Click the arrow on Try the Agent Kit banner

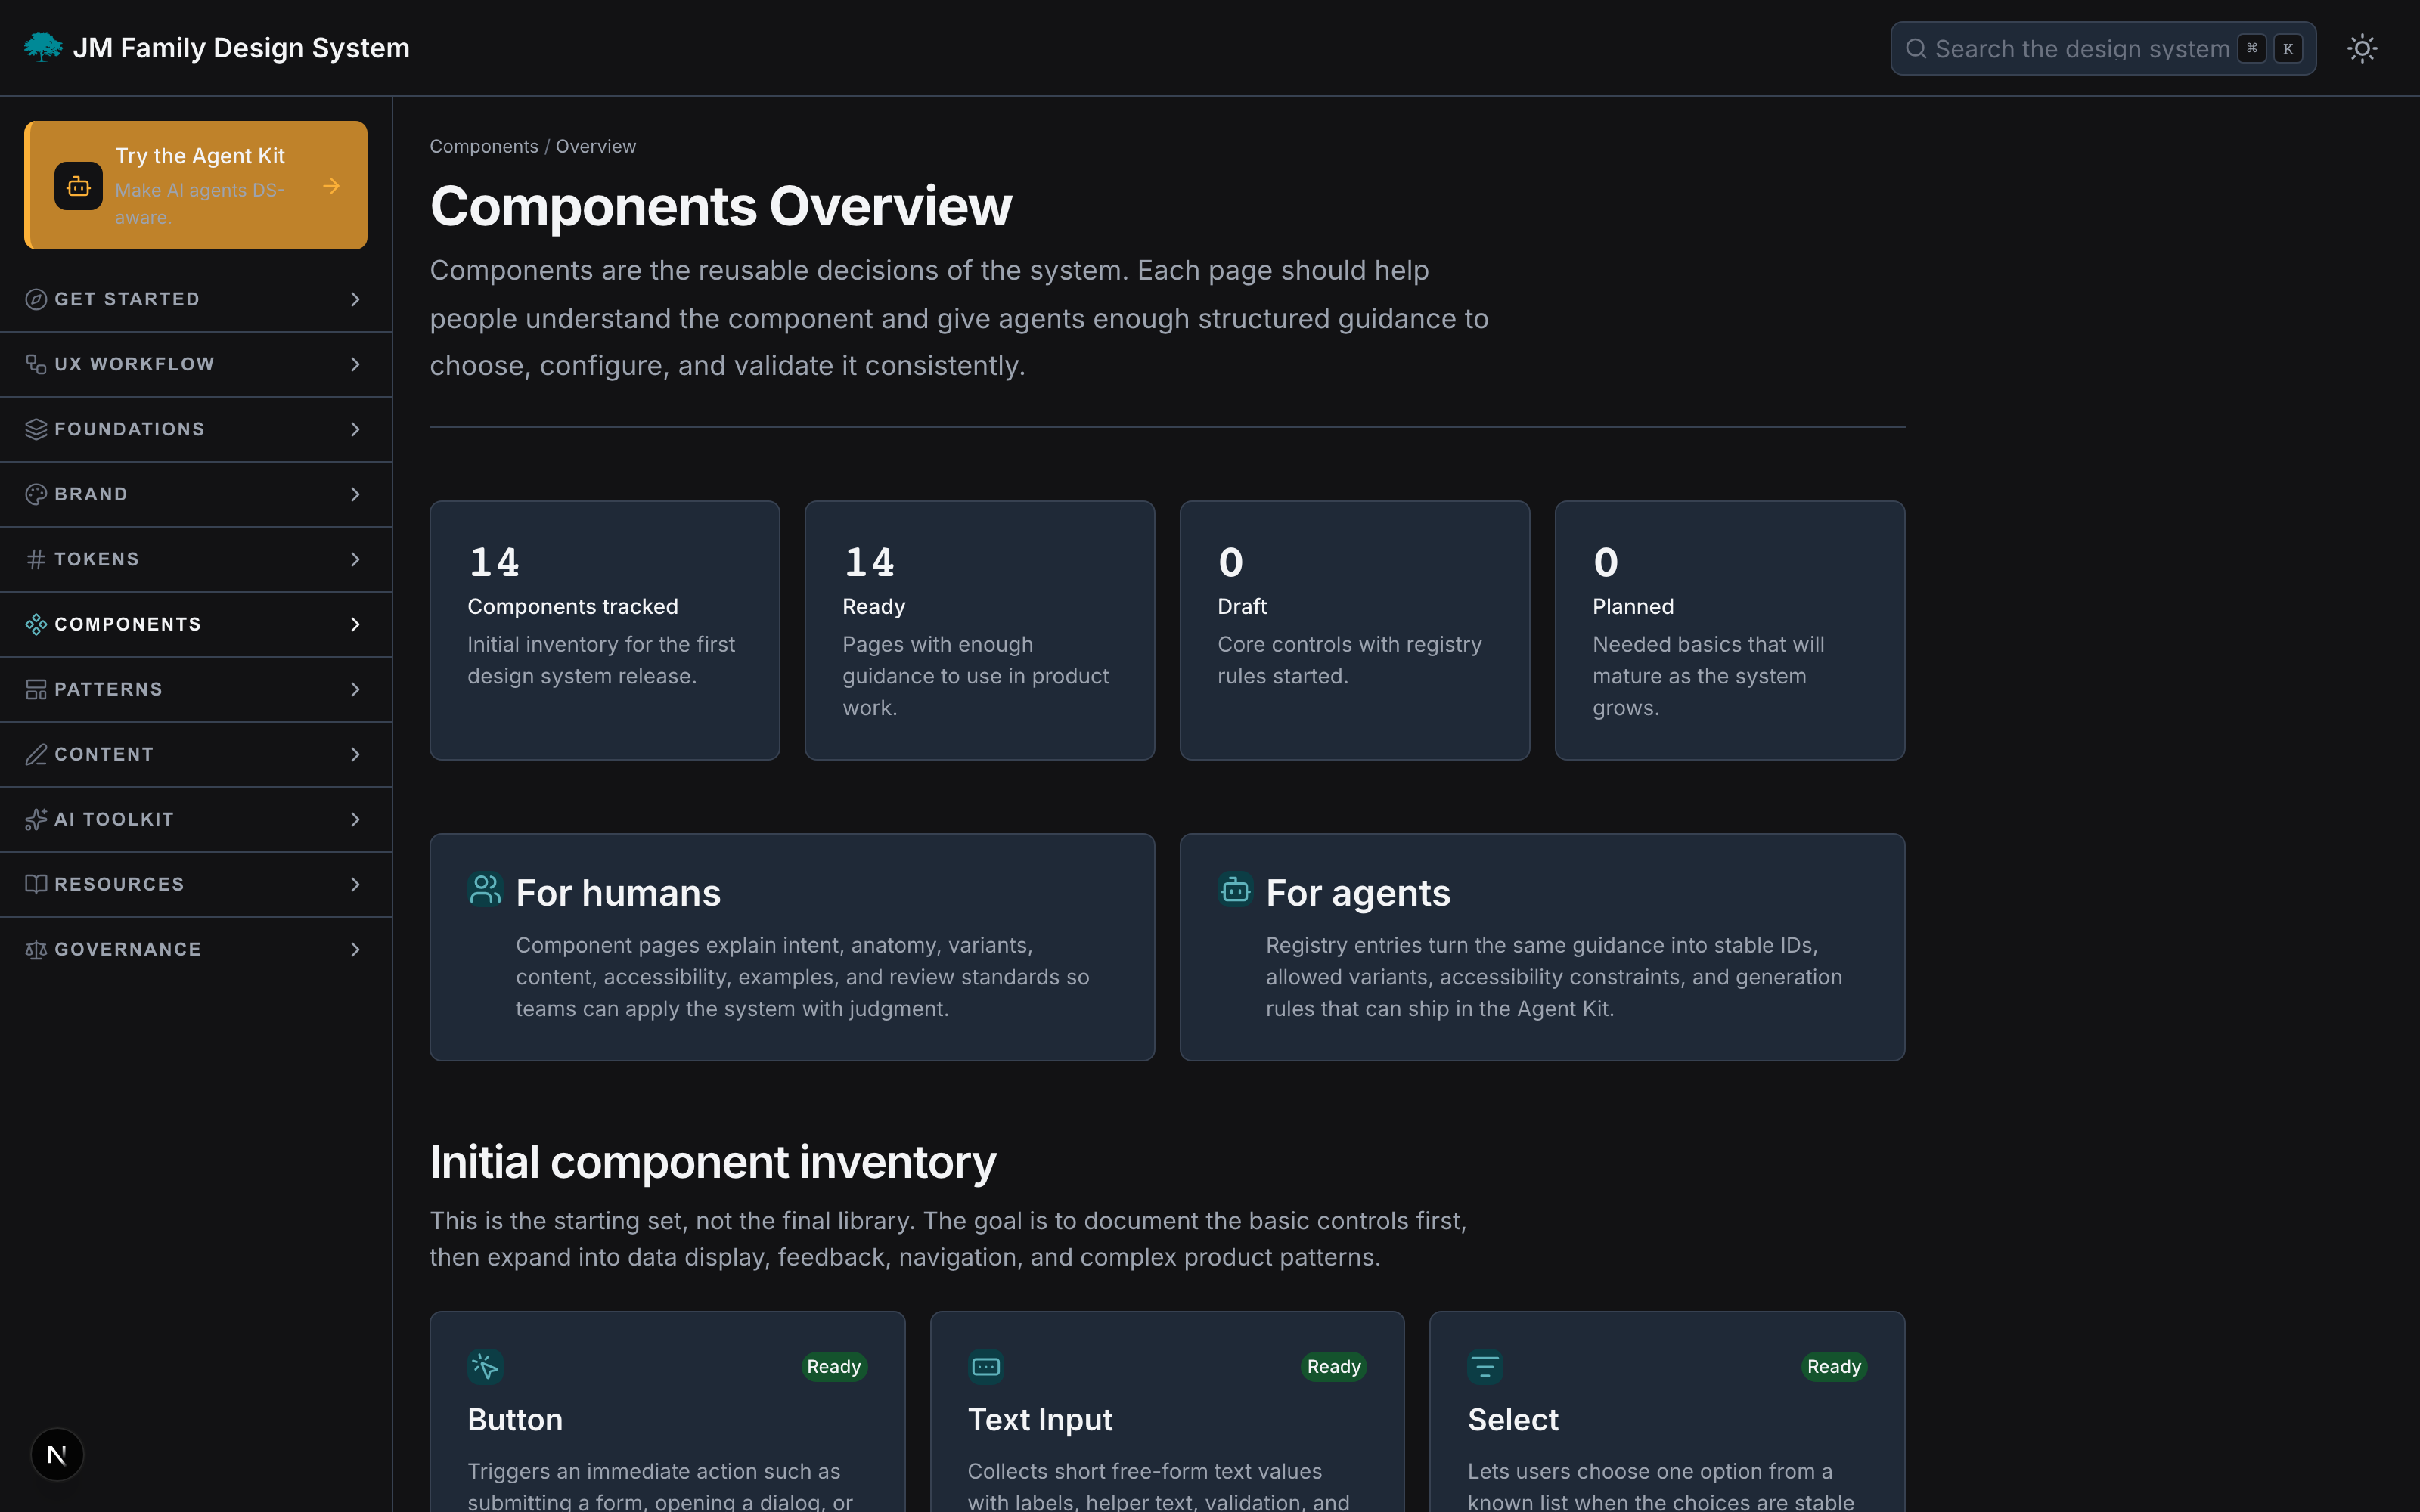point(331,186)
